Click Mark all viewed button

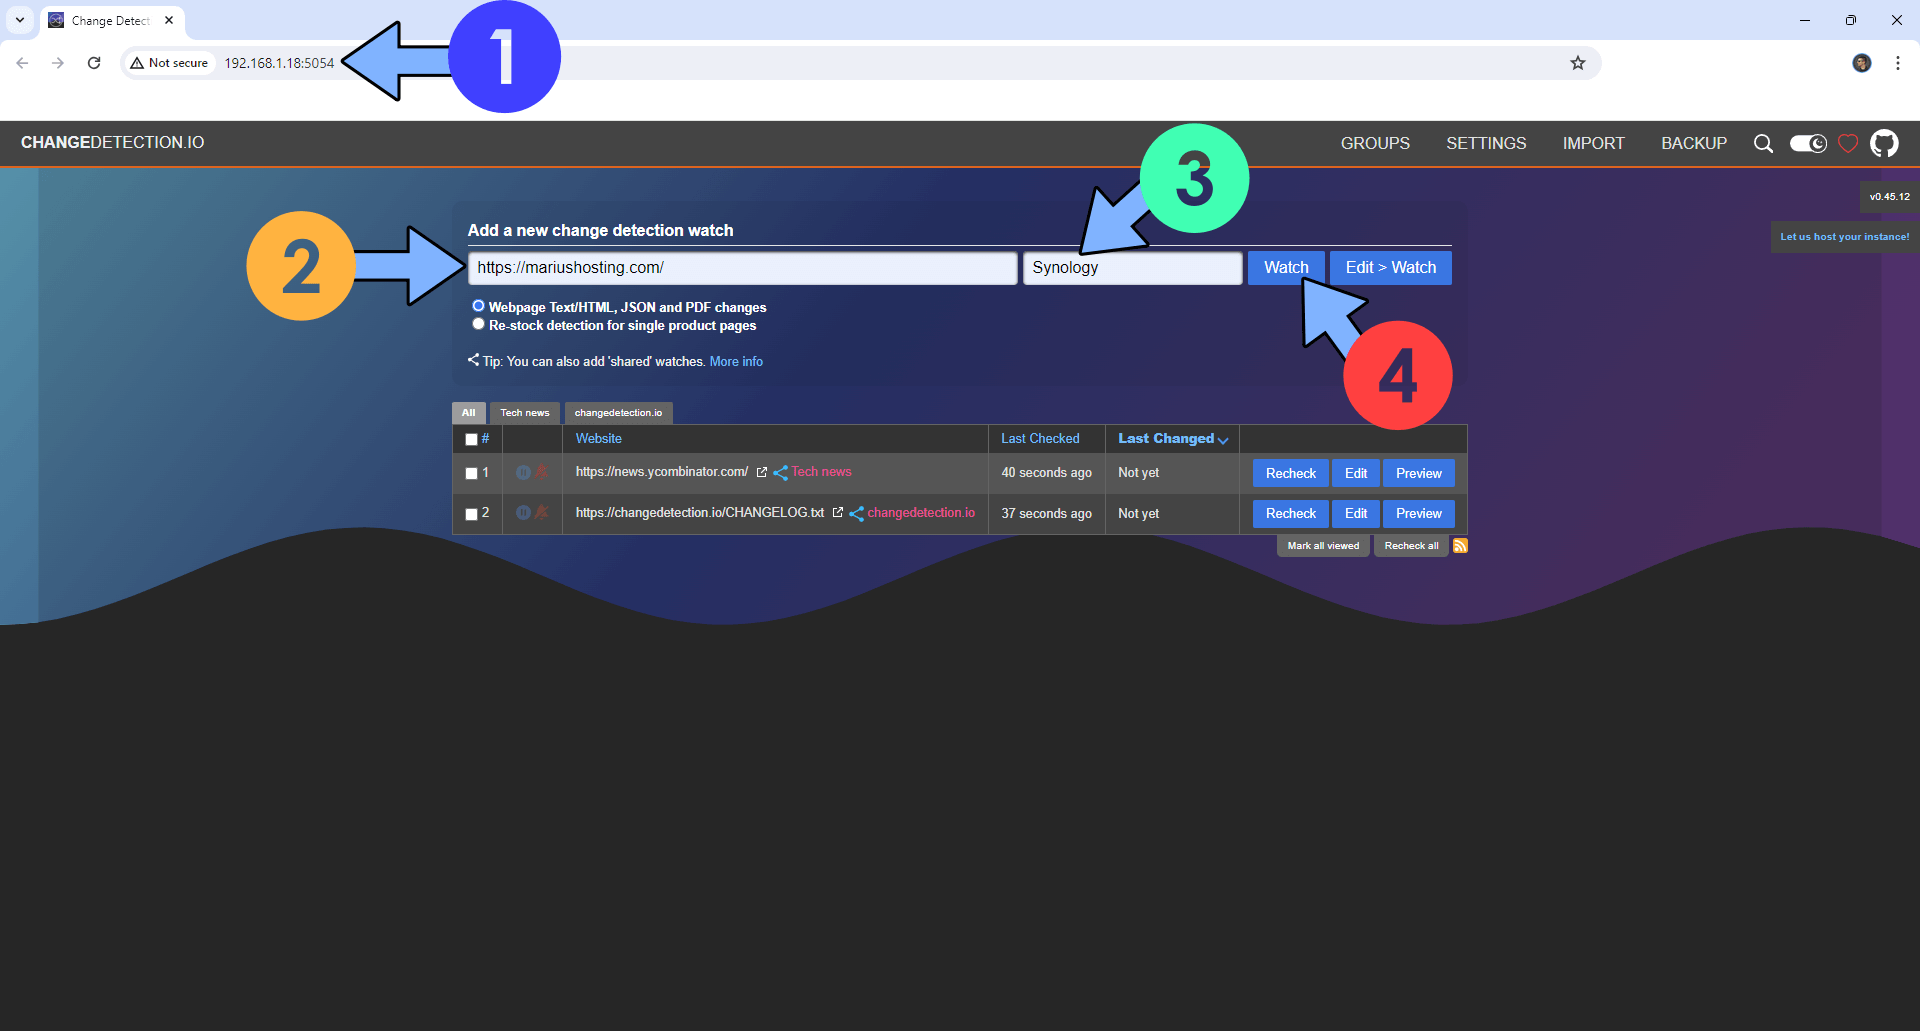tap(1323, 546)
